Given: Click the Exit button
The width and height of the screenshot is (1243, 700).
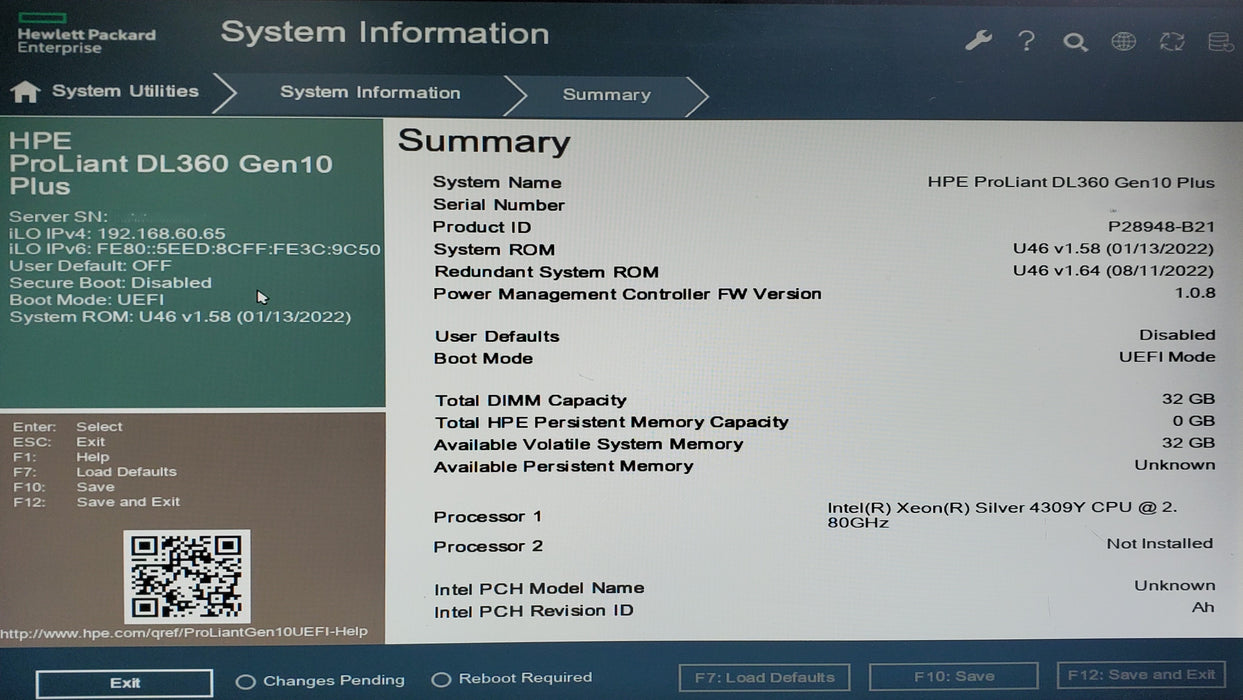Looking at the screenshot, I should 125,683.
